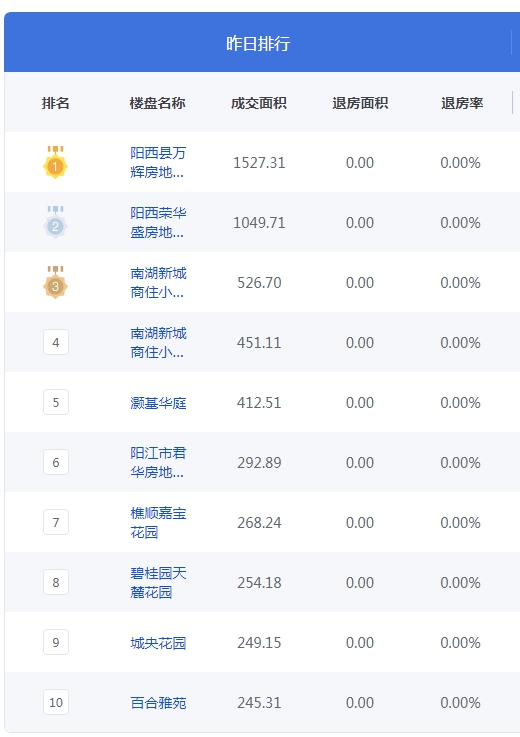Click the 退房面积 column header

click(360, 103)
